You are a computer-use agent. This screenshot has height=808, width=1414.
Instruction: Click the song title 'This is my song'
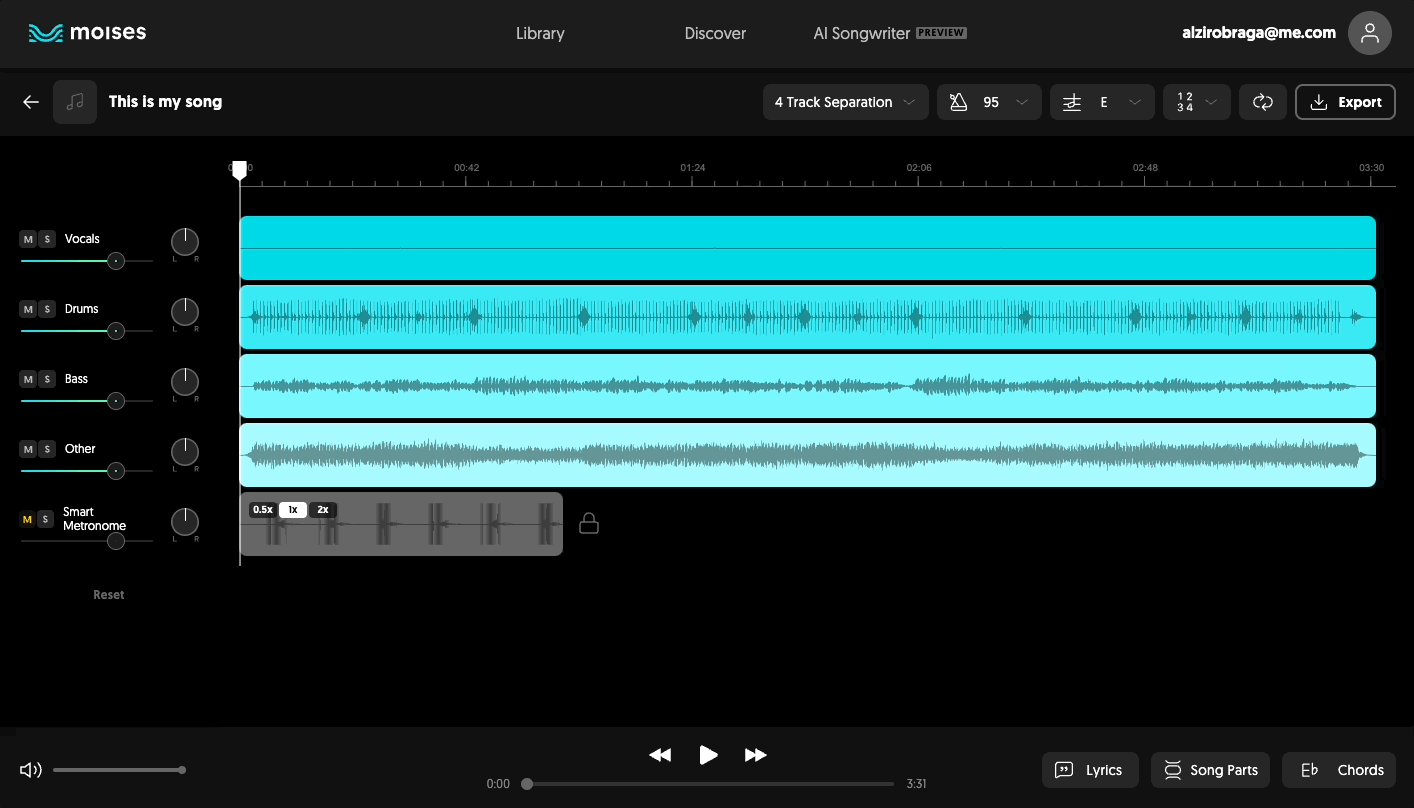165,102
